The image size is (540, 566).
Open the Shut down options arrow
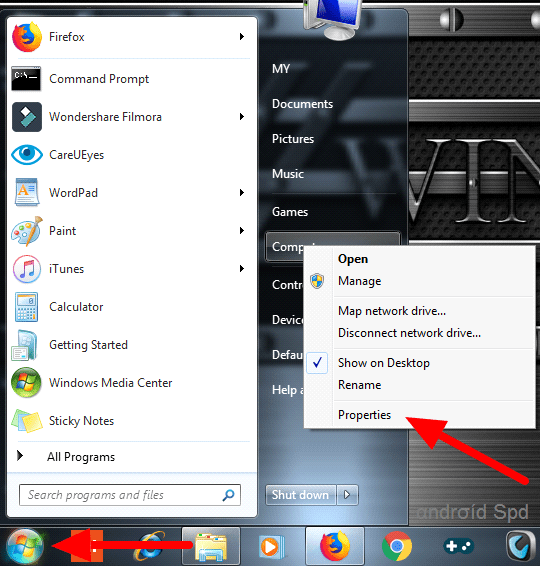(x=347, y=495)
